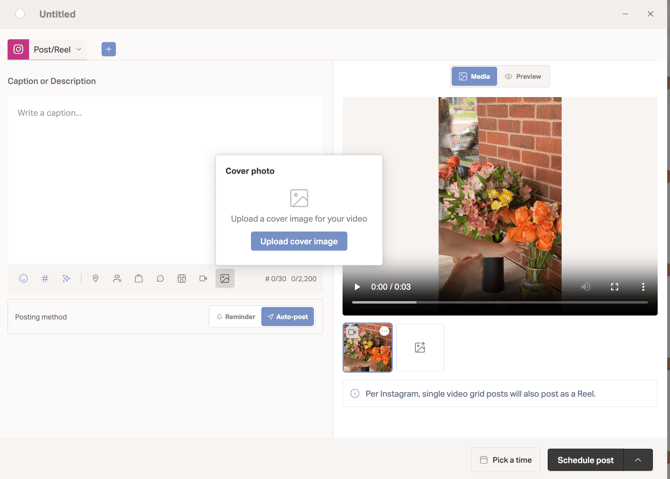
Task: Select Reminder posting method
Action: pyautogui.click(x=236, y=317)
